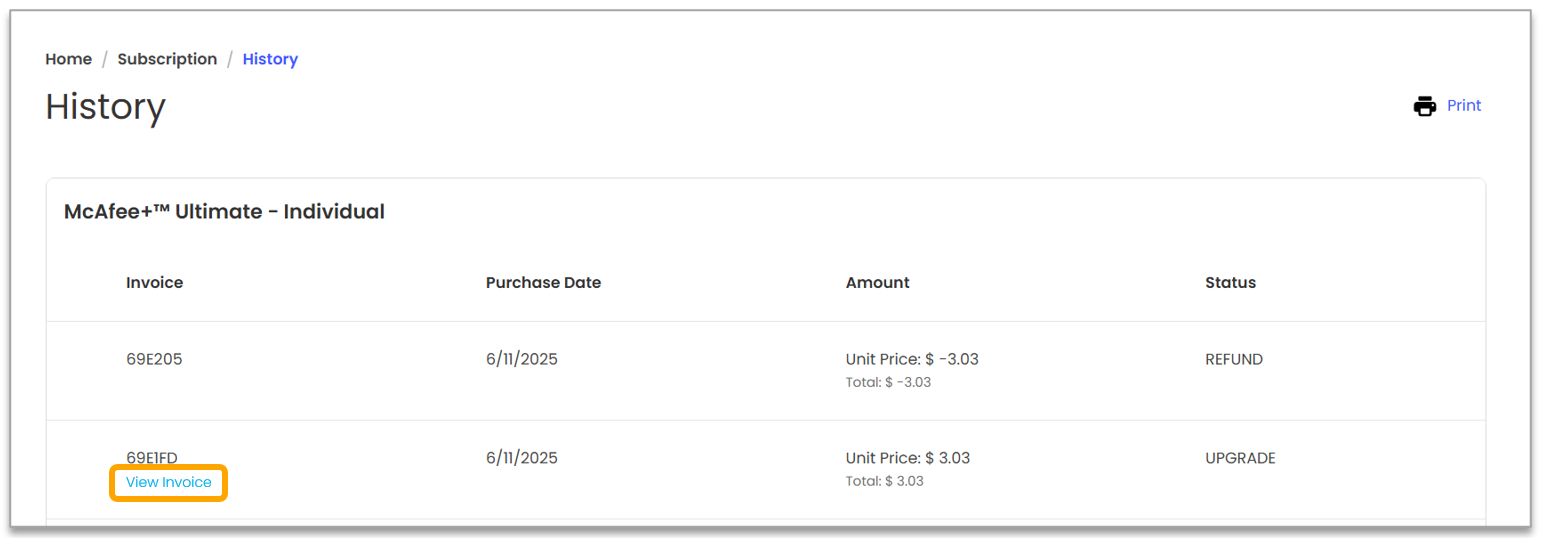Open View Invoice for 69E1FD
The height and width of the screenshot is (538, 1543).
pos(168,482)
